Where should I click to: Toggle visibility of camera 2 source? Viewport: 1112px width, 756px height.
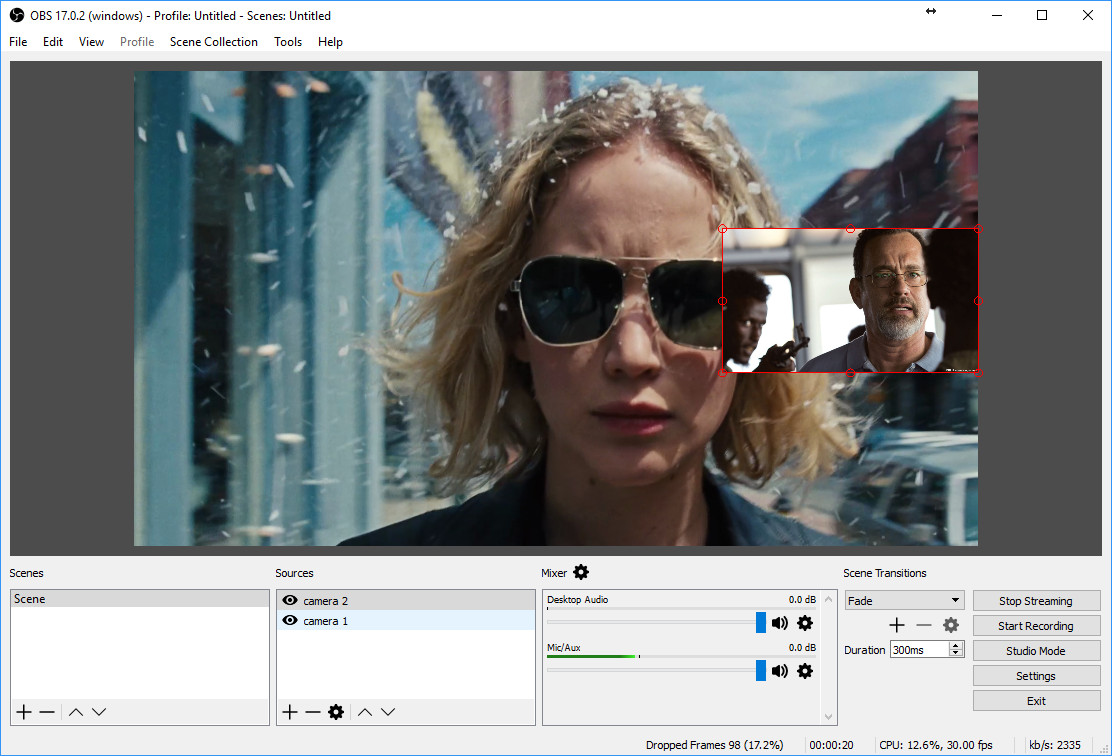[x=290, y=600]
